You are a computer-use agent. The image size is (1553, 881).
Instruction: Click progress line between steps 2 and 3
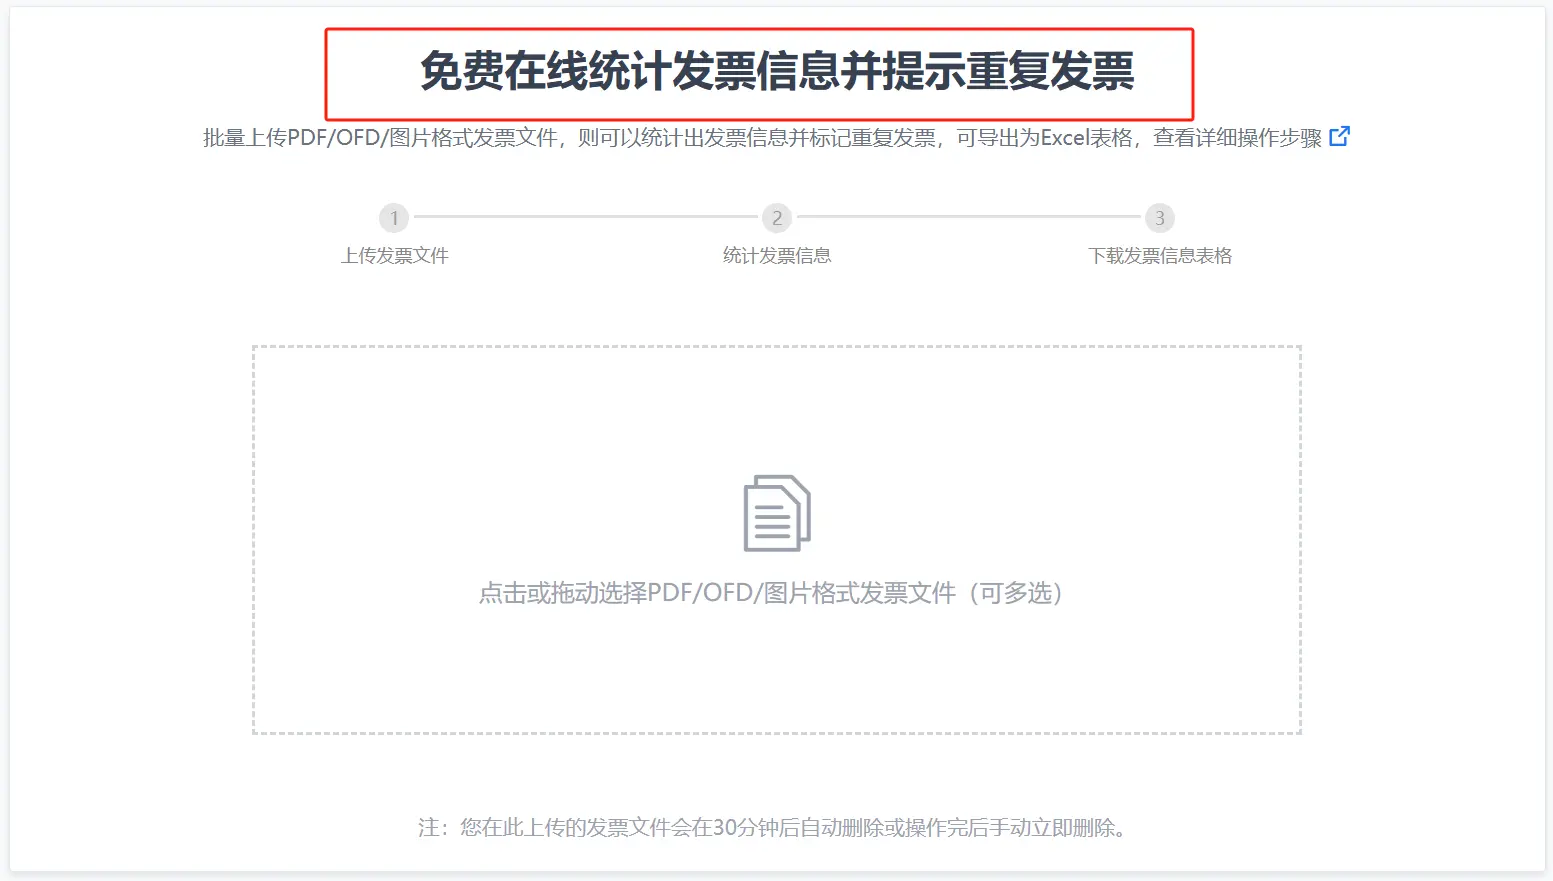[x=968, y=217]
